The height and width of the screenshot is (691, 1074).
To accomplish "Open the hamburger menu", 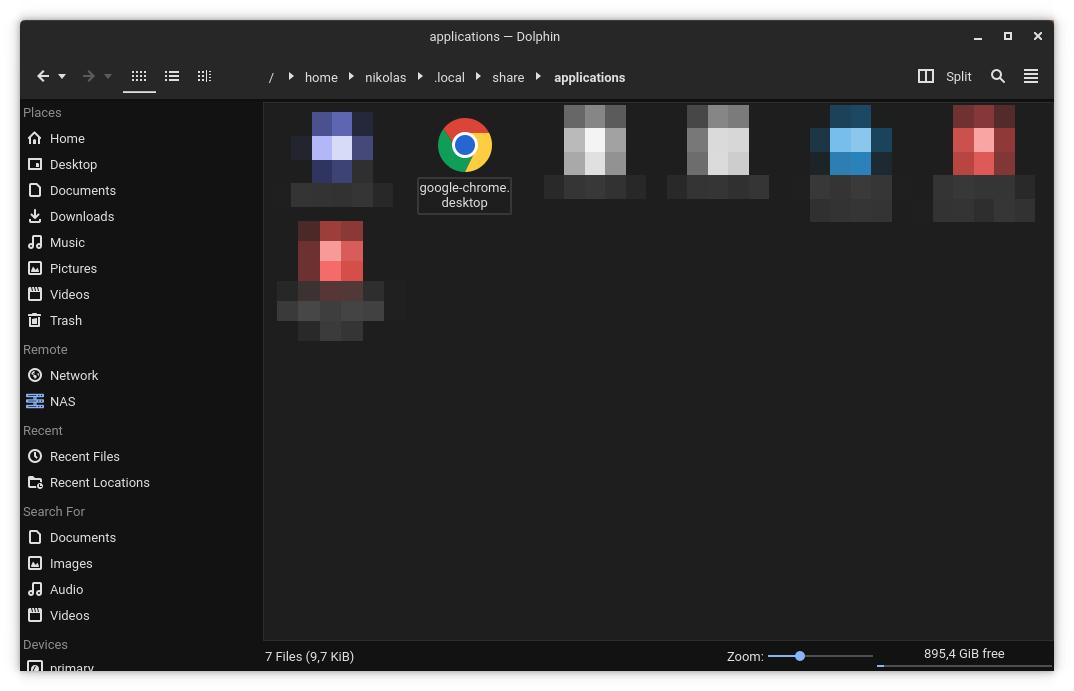I will 1030,76.
